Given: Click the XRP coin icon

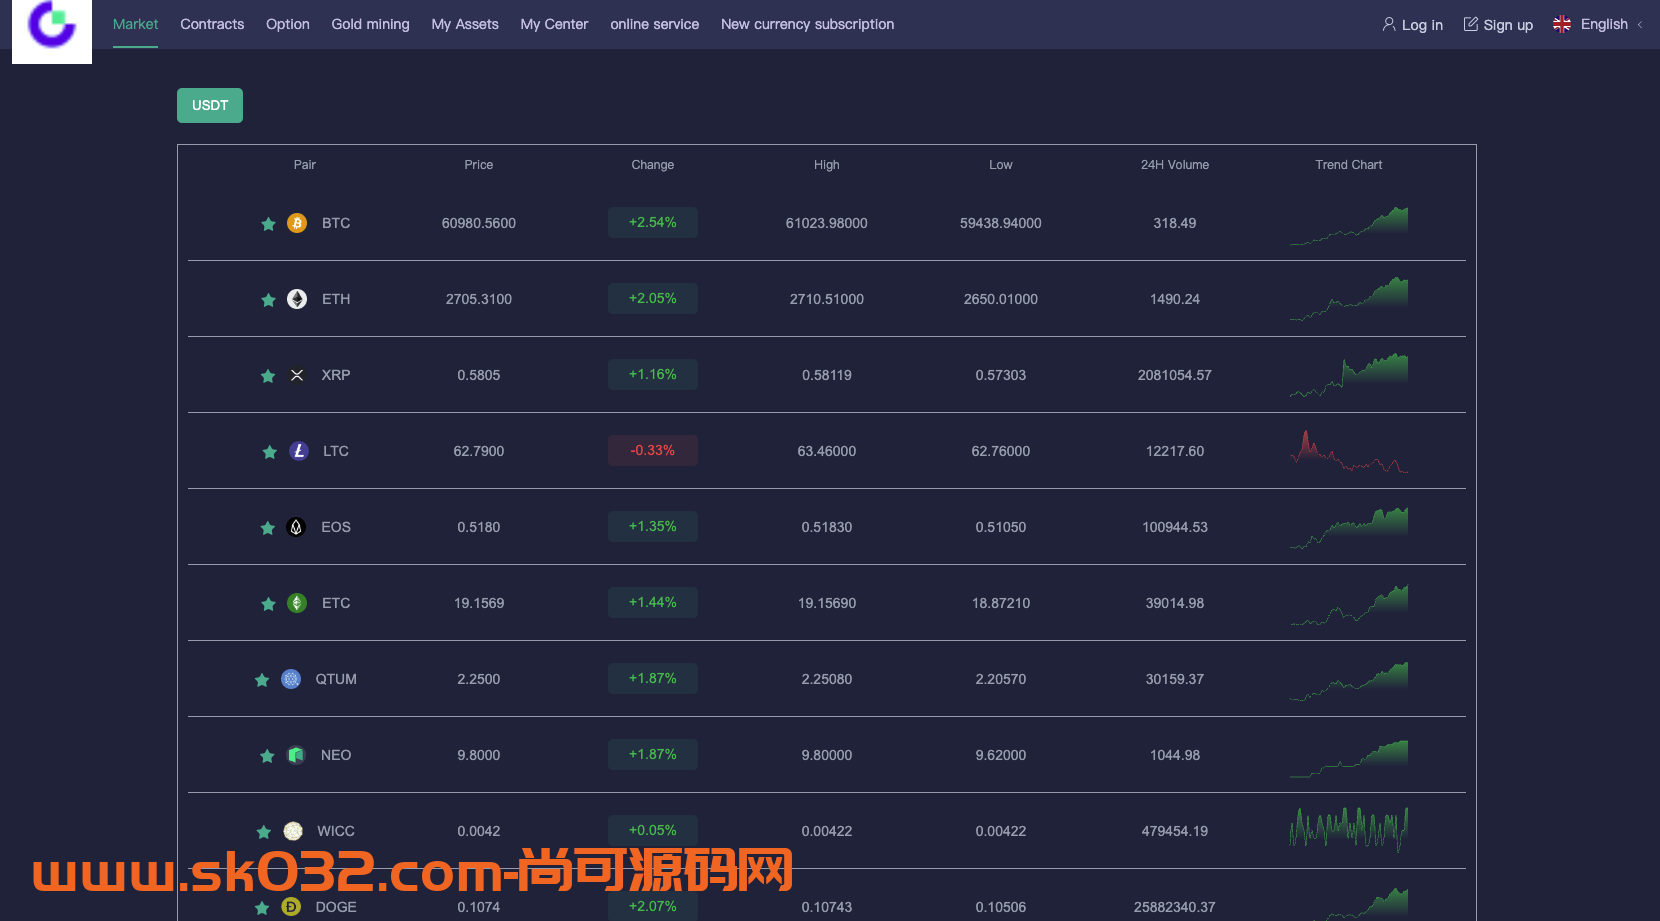Looking at the screenshot, I should (297, 375).
